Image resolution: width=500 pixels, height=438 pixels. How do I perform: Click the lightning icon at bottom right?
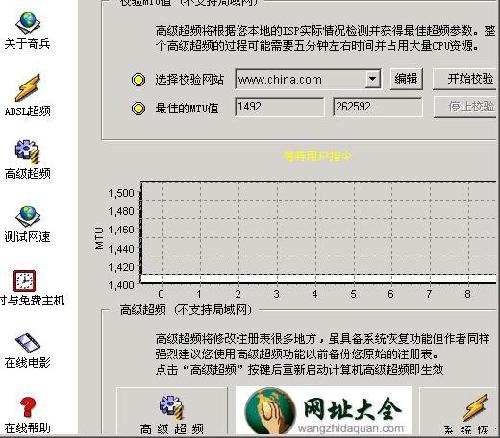click(x=475, y=407)
